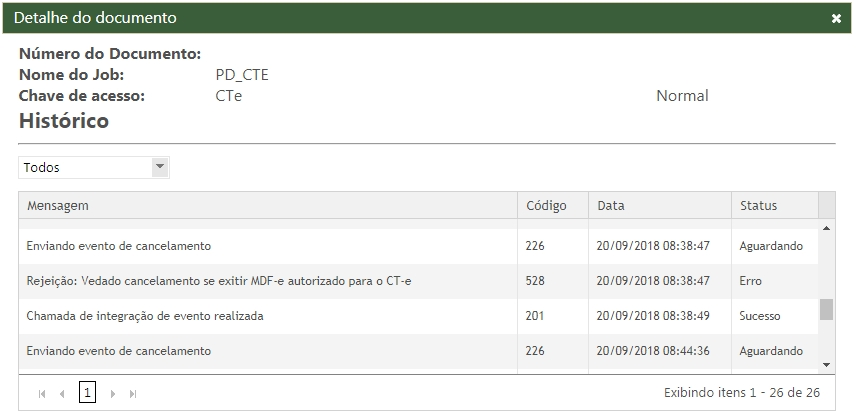Screen dimensions: 856x414
Task: Click the Sucesso status cell
Action: 760,316
